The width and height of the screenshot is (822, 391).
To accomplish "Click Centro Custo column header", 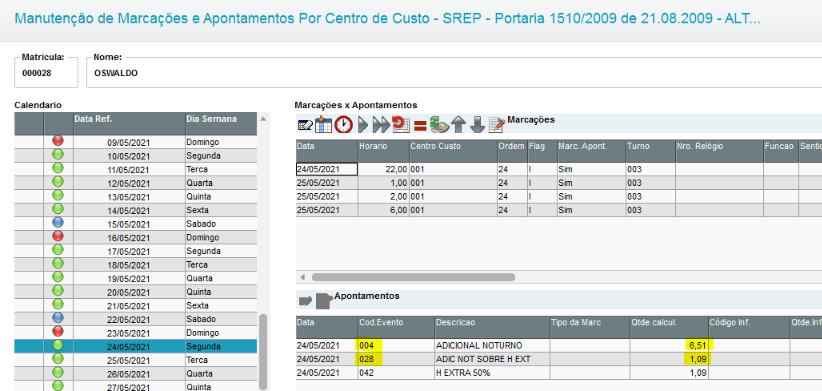I will pyautogui.click(x=453, y=151).
